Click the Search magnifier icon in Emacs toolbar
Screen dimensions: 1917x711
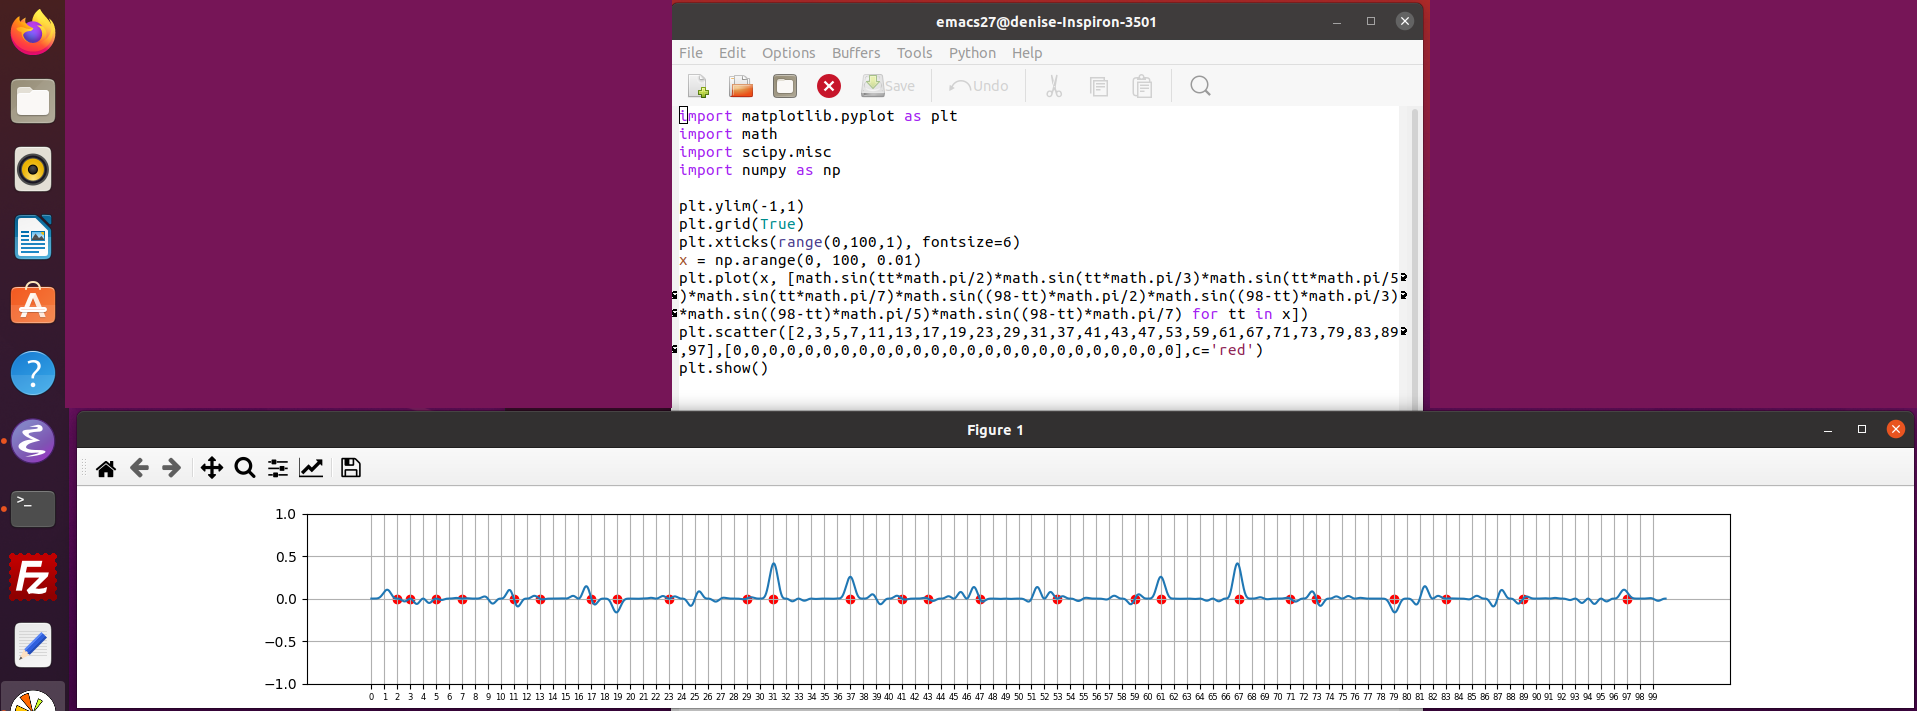[1200, 87]
